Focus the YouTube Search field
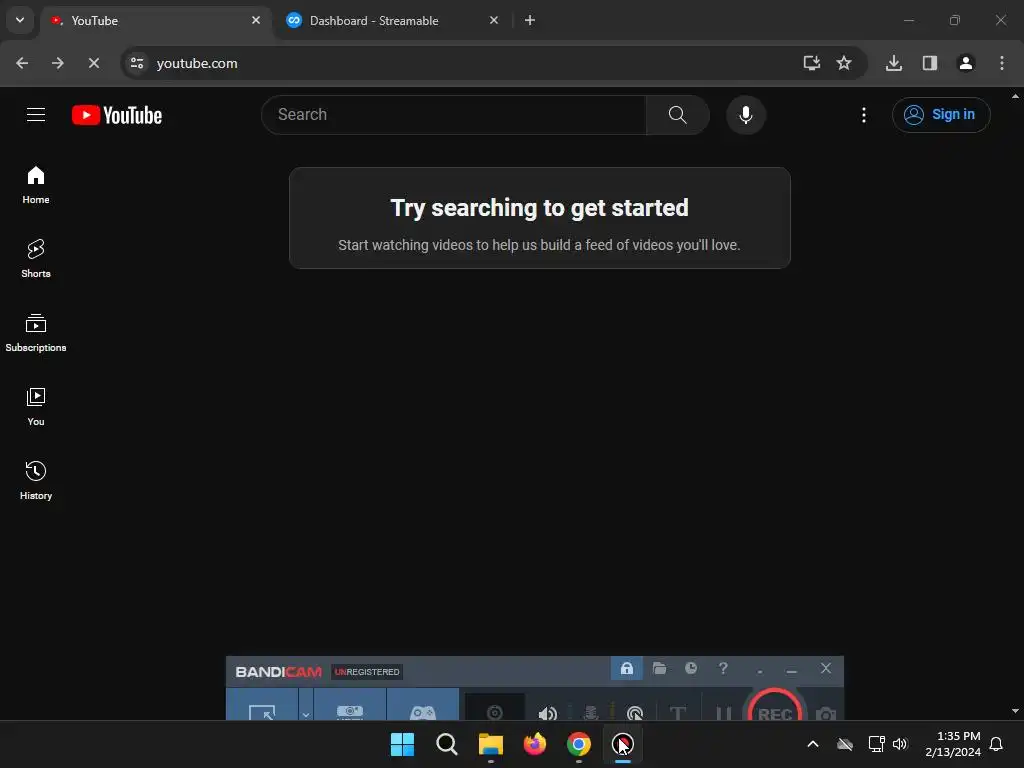1024x768 pixels. click(454, 115)
